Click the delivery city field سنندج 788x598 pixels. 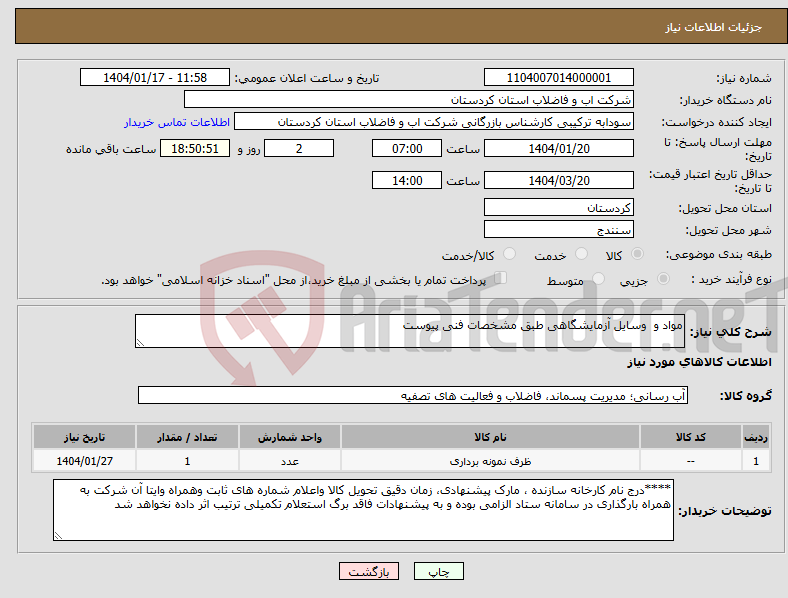[x=558, y=229]
